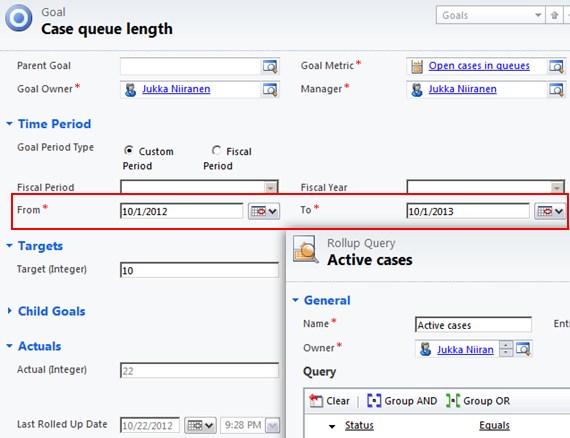Screen dimensions: 570x438
Task: Select the Fiscal Period radio button
Action: click(216, 150)
